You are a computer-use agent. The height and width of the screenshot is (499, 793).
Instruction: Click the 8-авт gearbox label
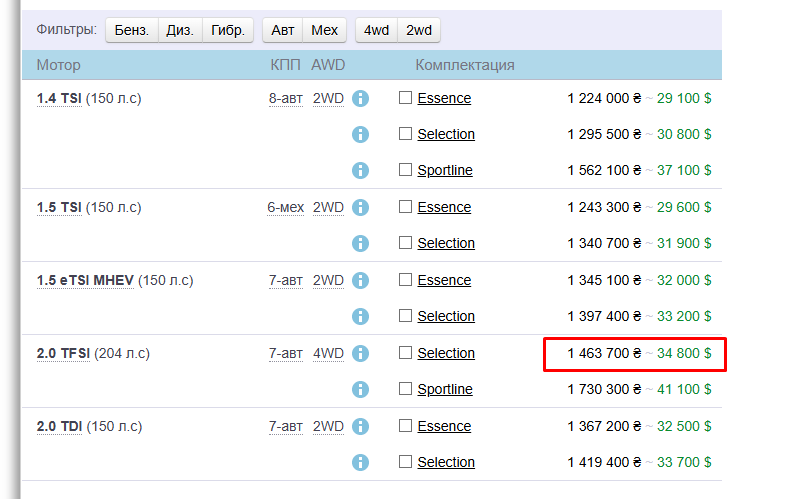pyautogui.click(x=285, y=98)
